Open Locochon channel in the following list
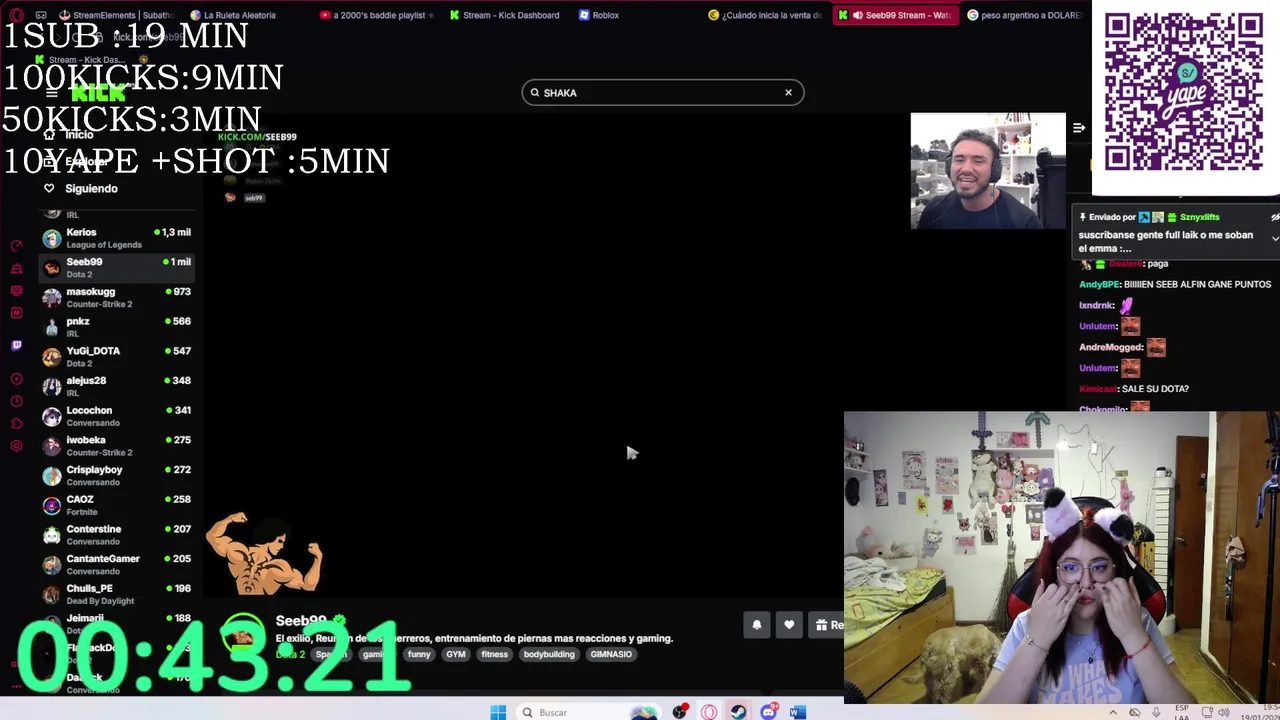This screenshot has height=720, width=1280. coord(116,416)
